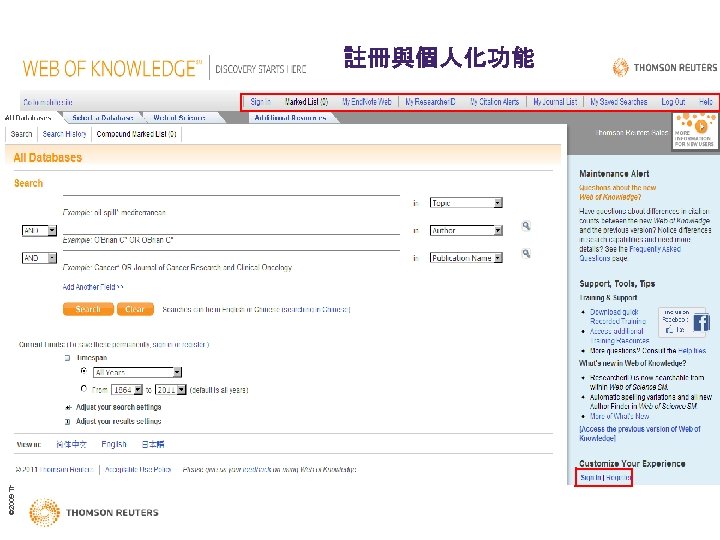The height and width of the screenshot is (540, 720).
Task: Open More of What's New link
Action: tap(619, 416)
